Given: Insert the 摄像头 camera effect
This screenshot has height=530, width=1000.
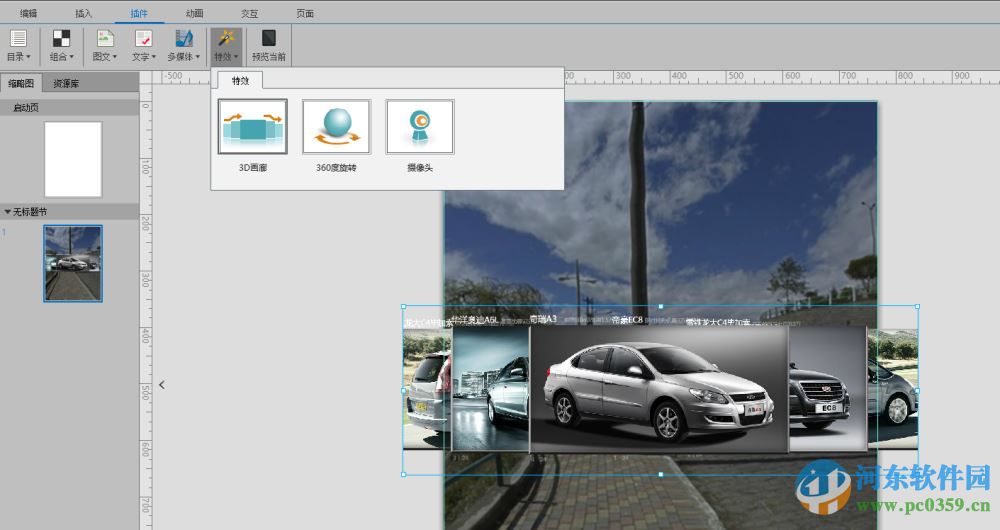Looking at the screenshot, I should point(420,126).
